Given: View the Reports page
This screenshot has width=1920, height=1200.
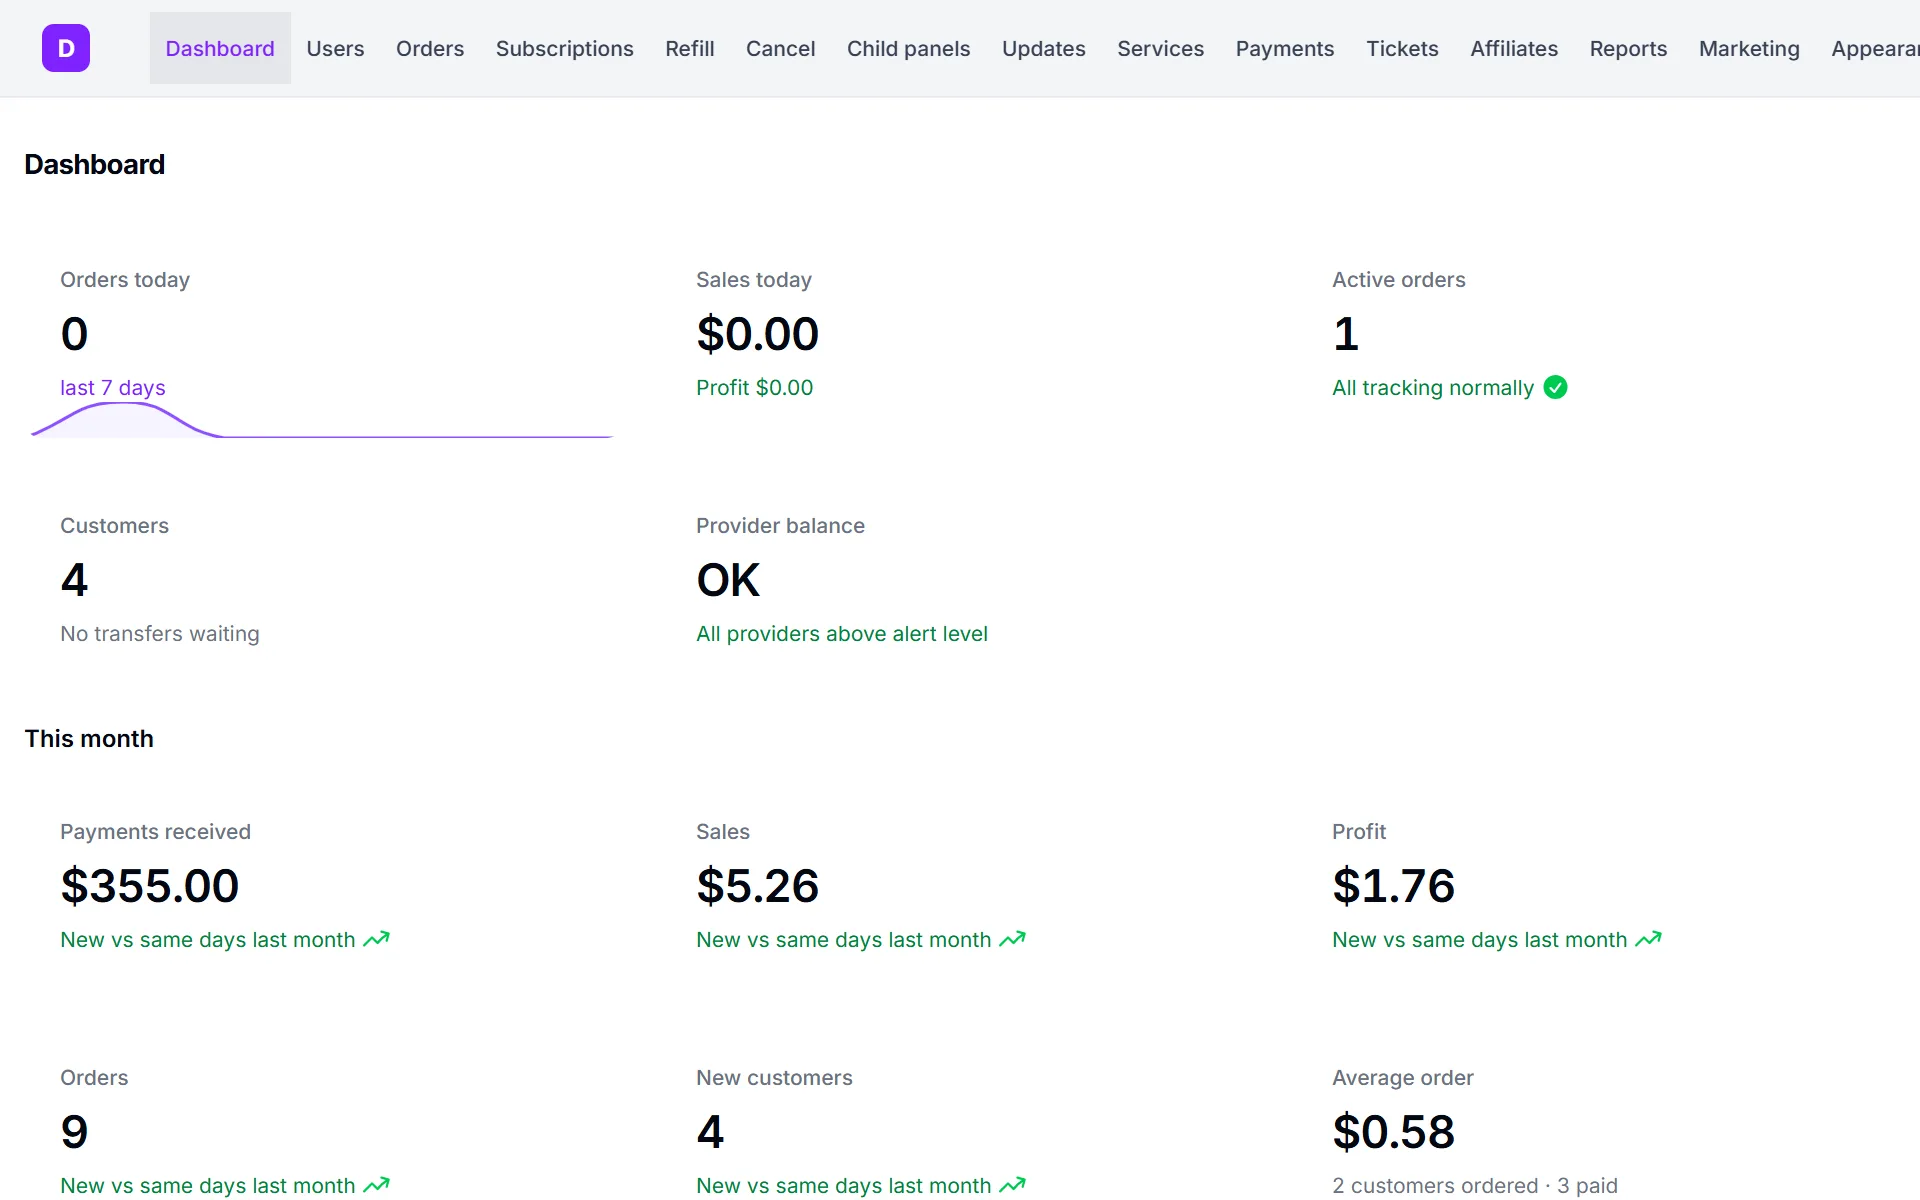Looking at the screenshot, I should pyautogui.click(x=1628, y=48).
